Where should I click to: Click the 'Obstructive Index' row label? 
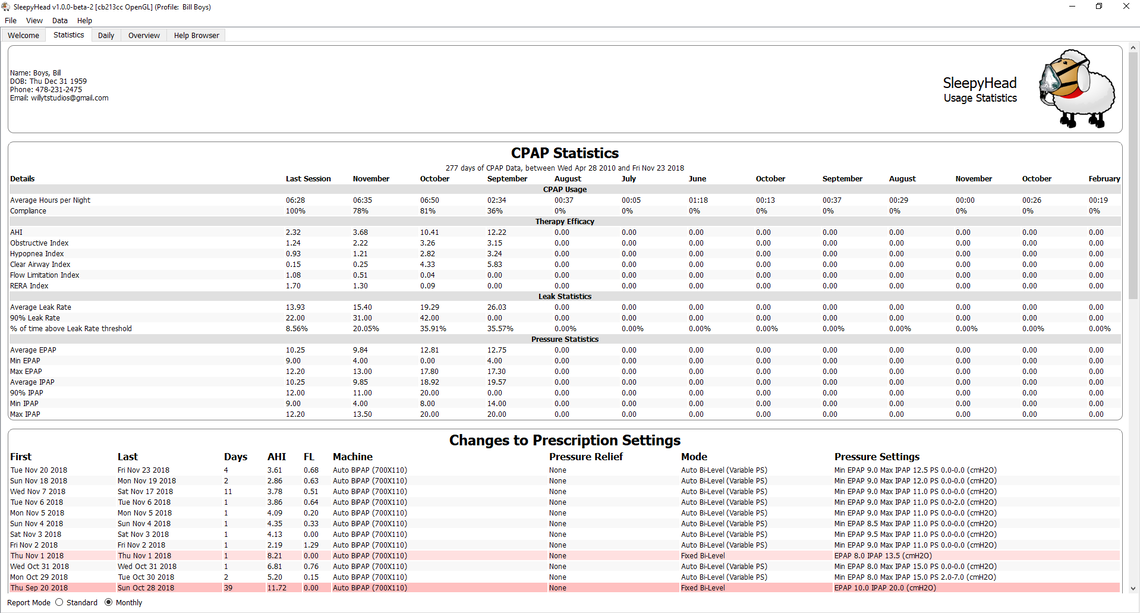tap(39, 243)
